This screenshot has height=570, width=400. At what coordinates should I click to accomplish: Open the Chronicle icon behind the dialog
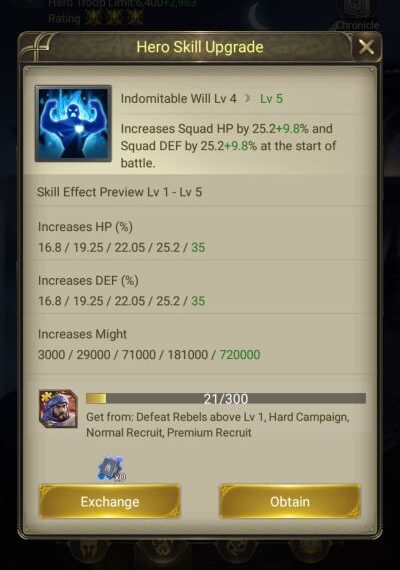click(x=357, y=15)
